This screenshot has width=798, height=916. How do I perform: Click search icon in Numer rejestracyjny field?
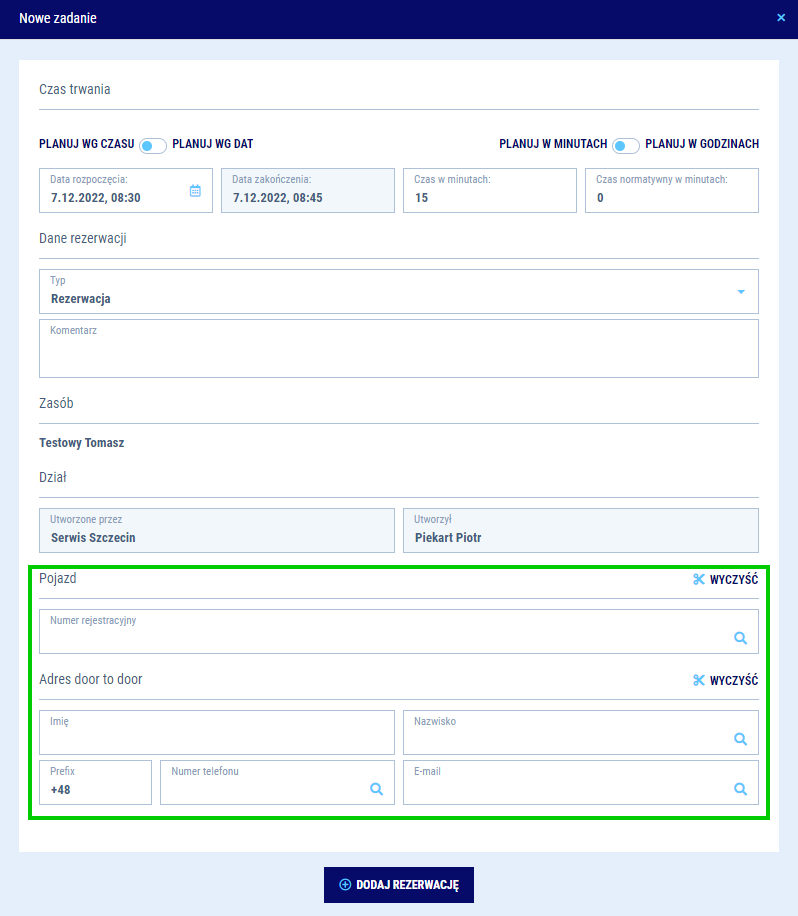click(741, 638)
